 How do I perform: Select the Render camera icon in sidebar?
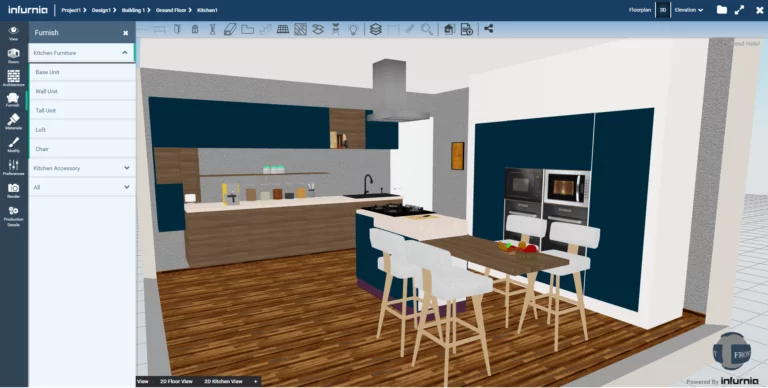(x=13, y=190)
